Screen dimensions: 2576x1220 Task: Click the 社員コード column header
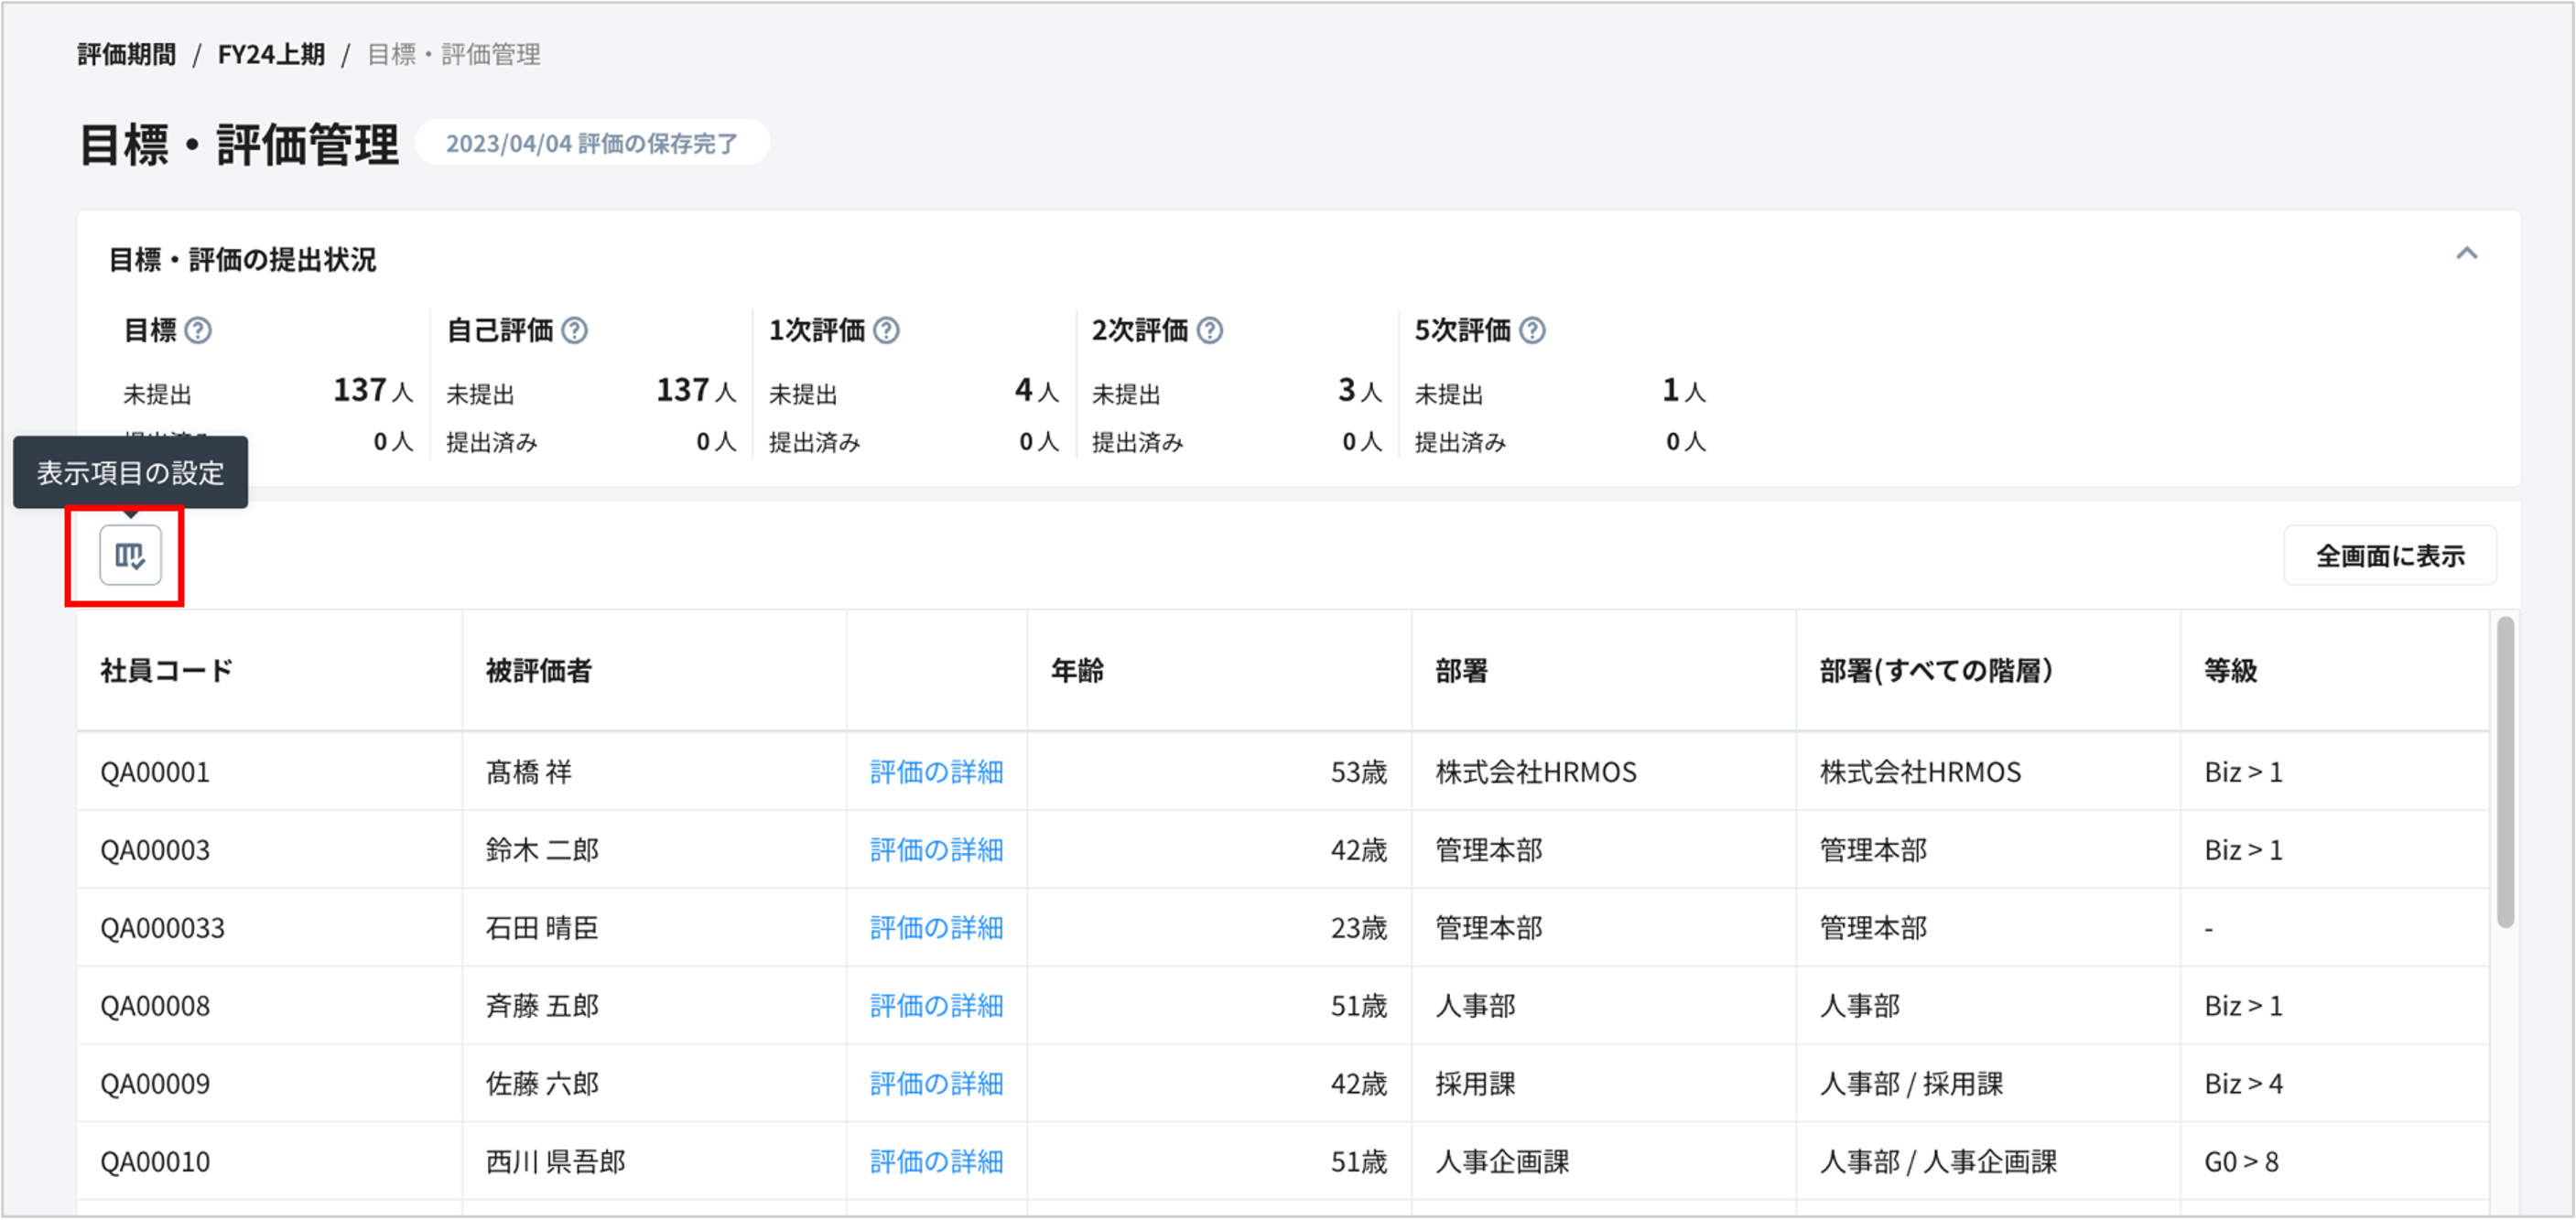tap(167, 670)
